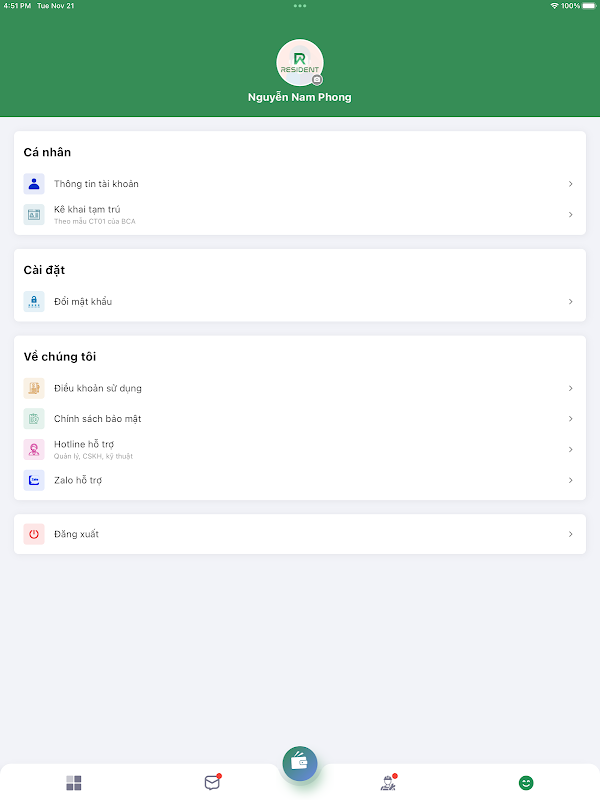Click the Kê khai tạm trú form icon

pyautogui.click(x=34, y=215)
